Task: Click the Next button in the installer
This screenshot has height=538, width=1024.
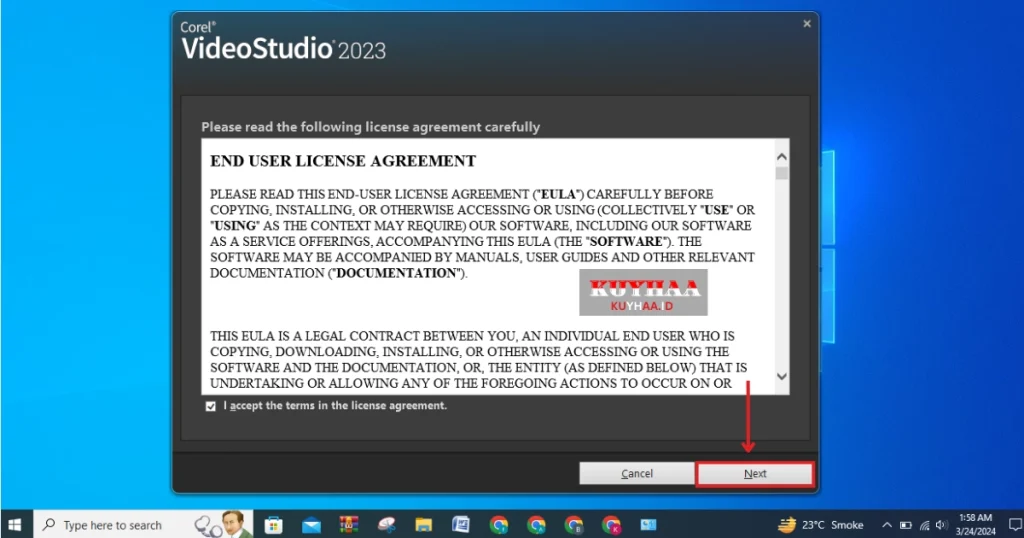Action: click(755, 474)
